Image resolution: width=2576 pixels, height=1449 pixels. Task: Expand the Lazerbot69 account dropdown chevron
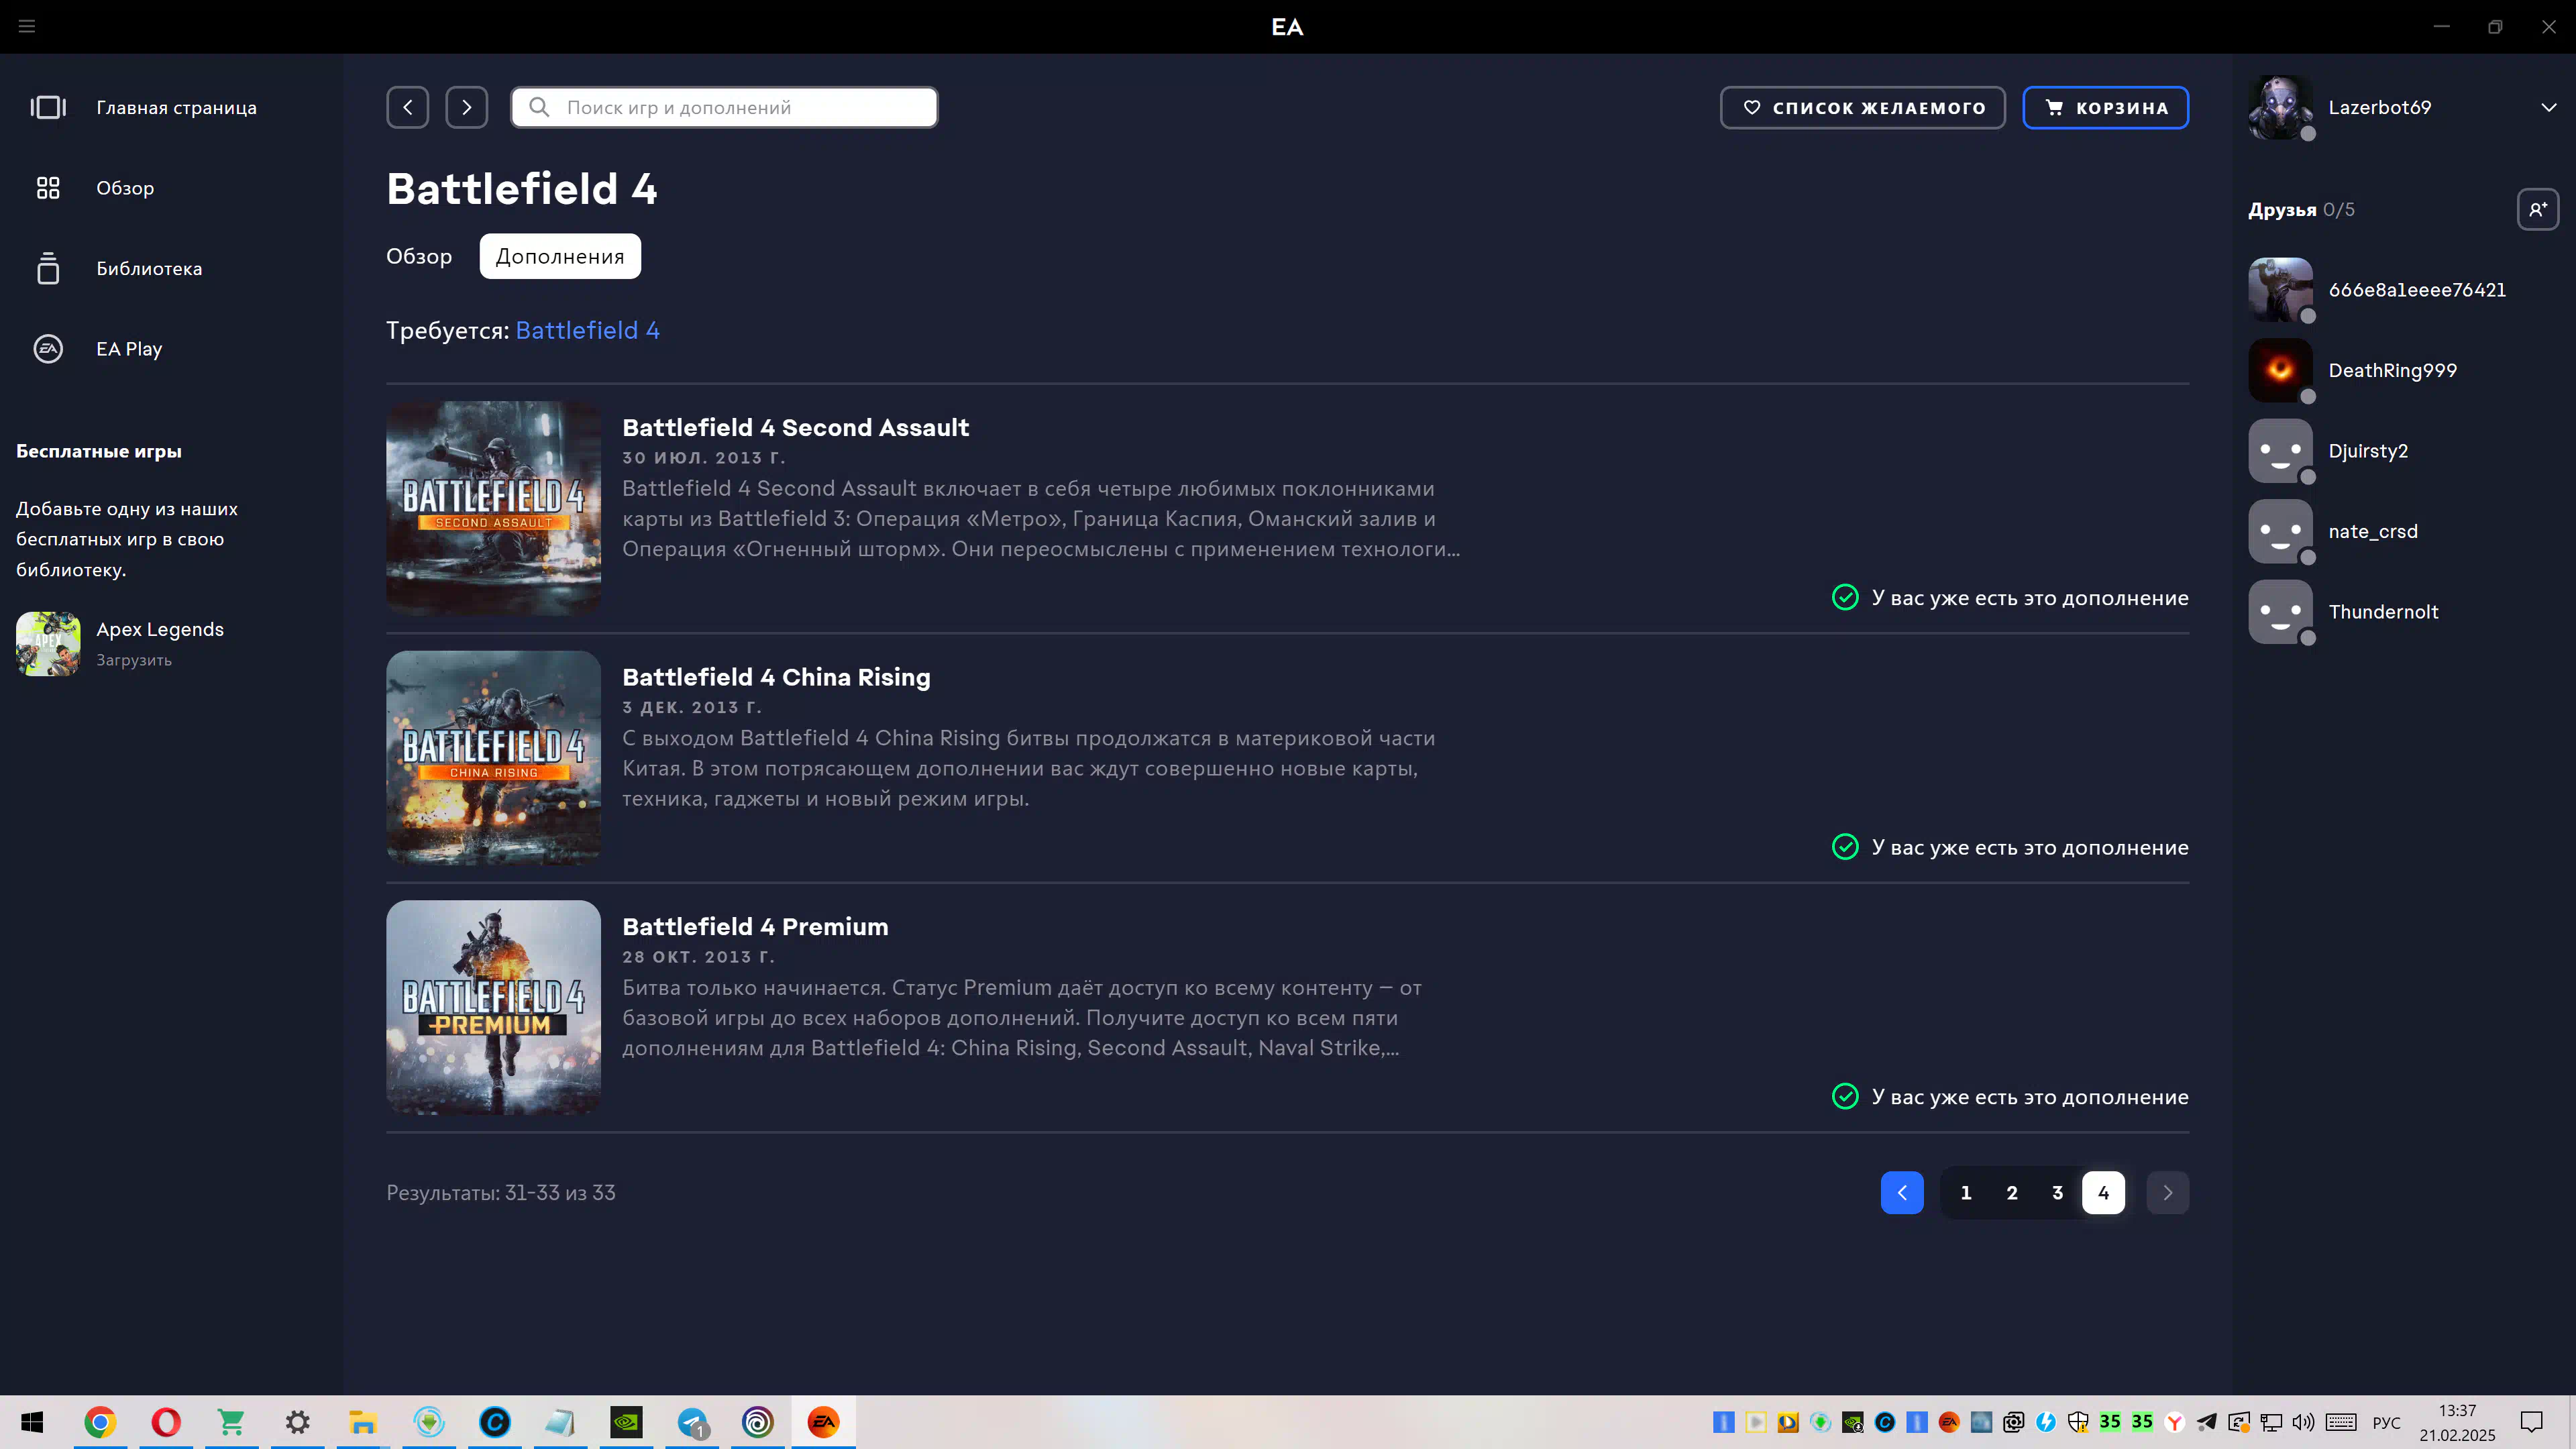[x=2549, y=107]
